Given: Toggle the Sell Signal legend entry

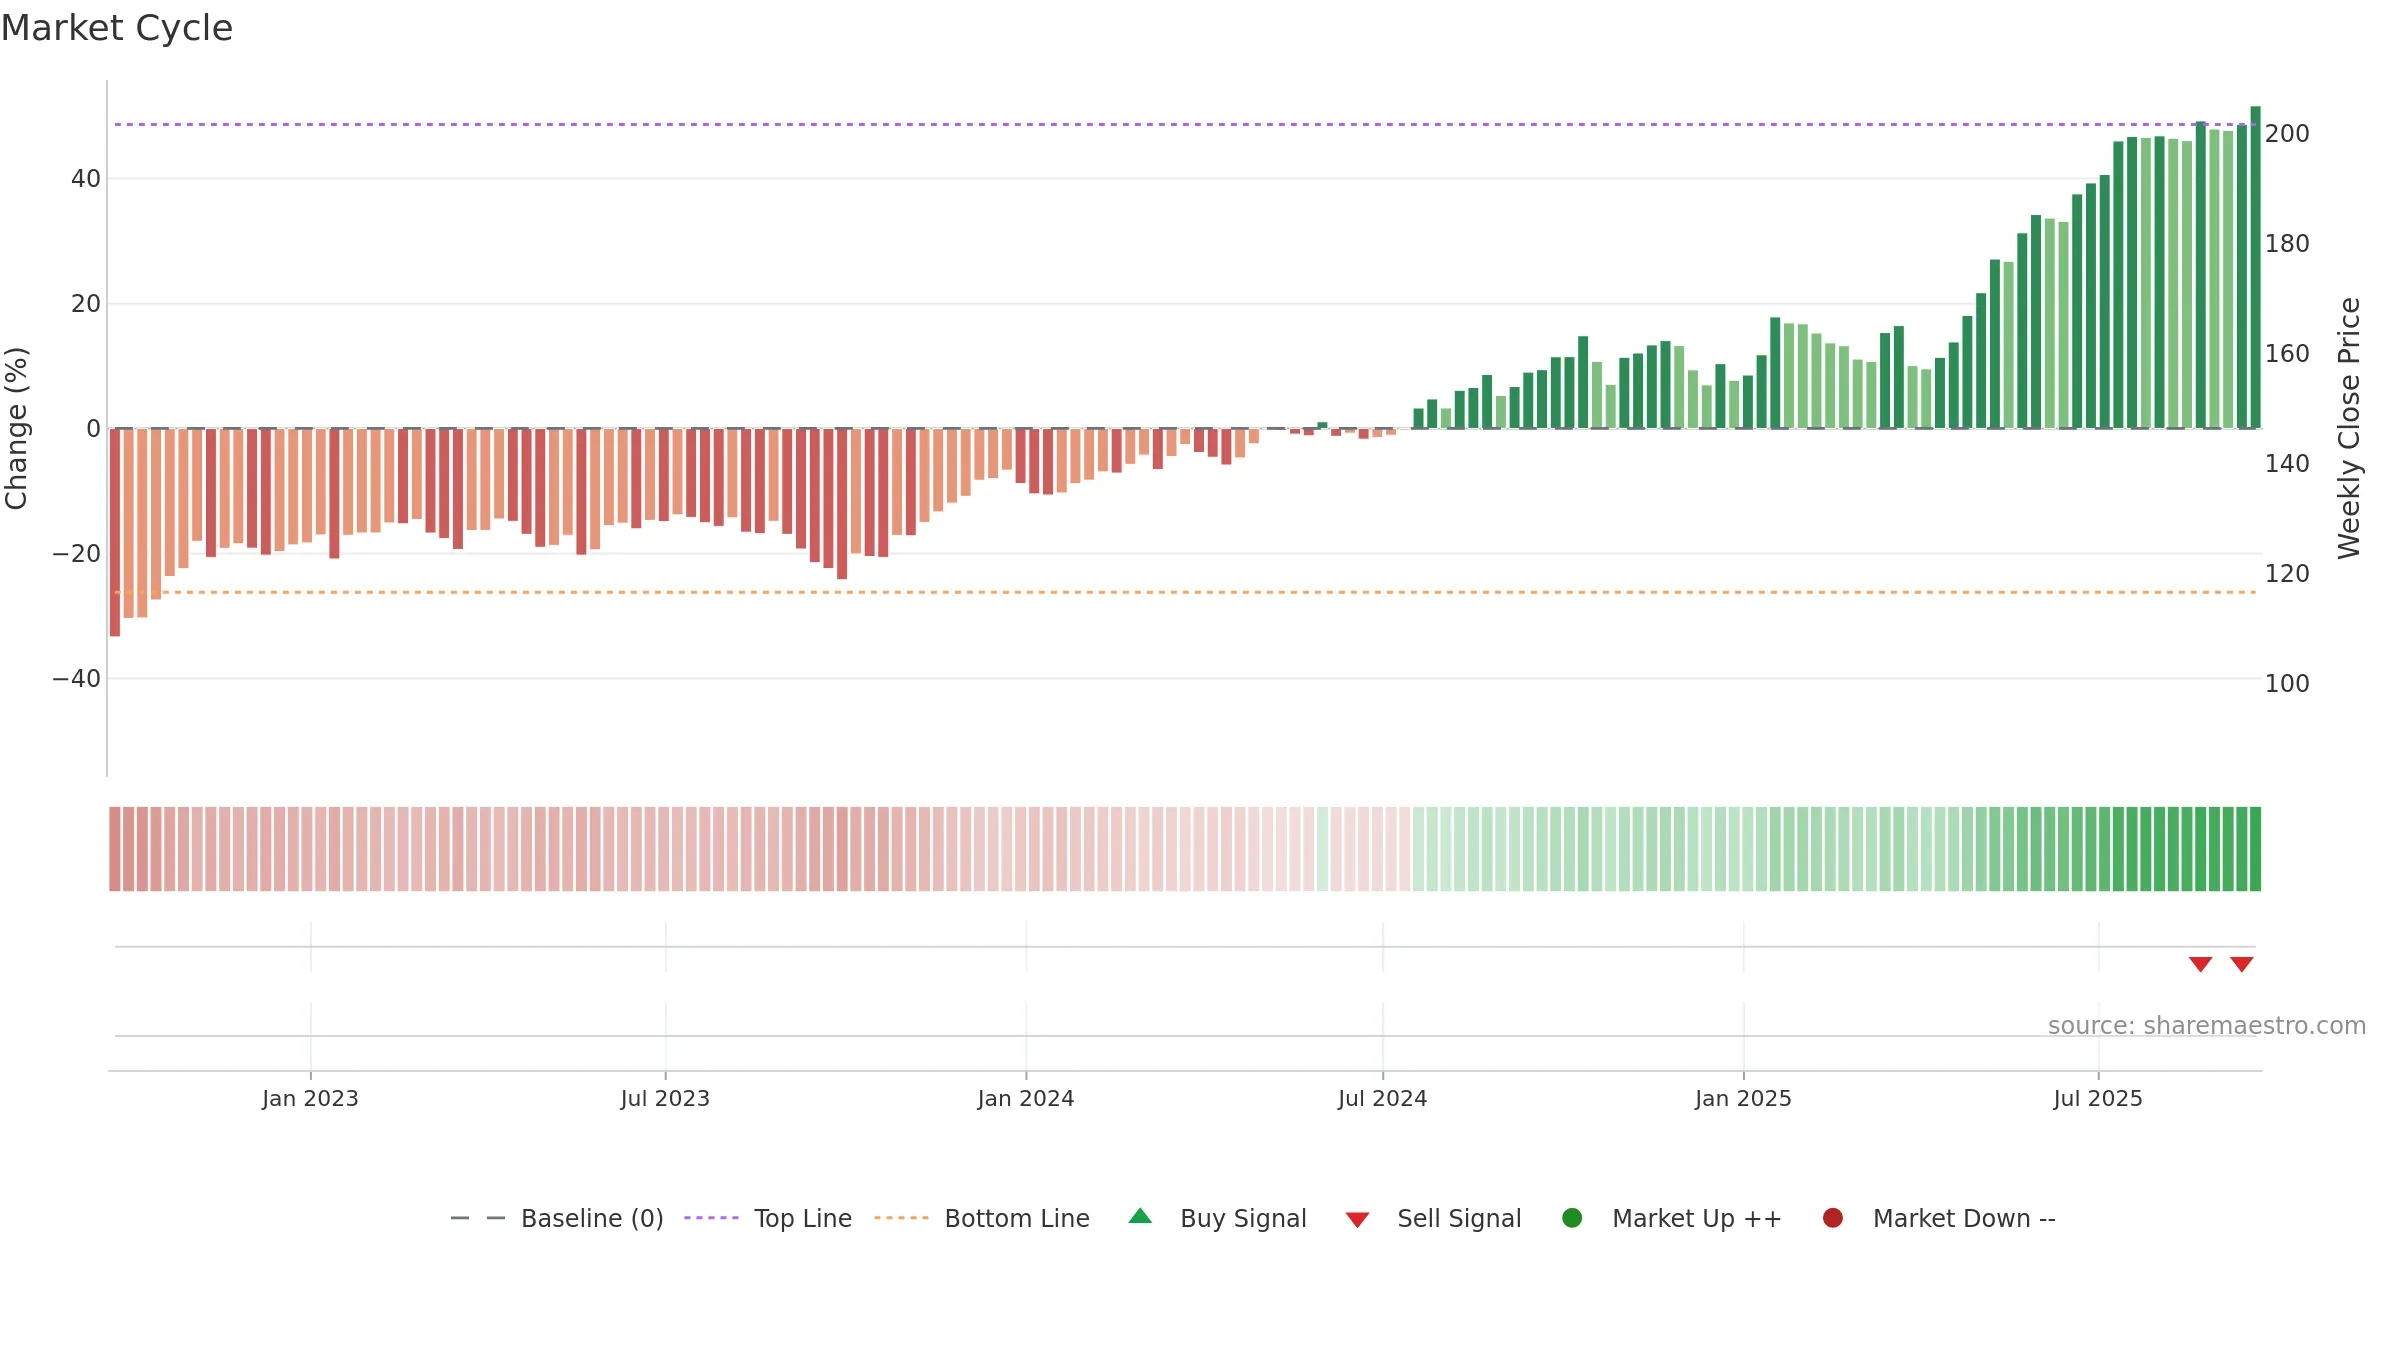Looking at the screenshot, I should pos(1433,1218).
